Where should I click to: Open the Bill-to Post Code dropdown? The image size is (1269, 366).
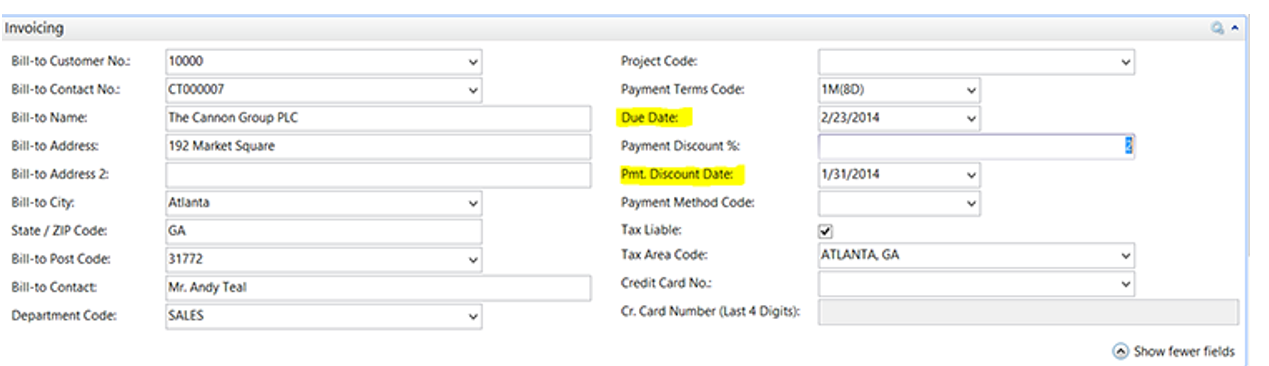tap(472, 260)
